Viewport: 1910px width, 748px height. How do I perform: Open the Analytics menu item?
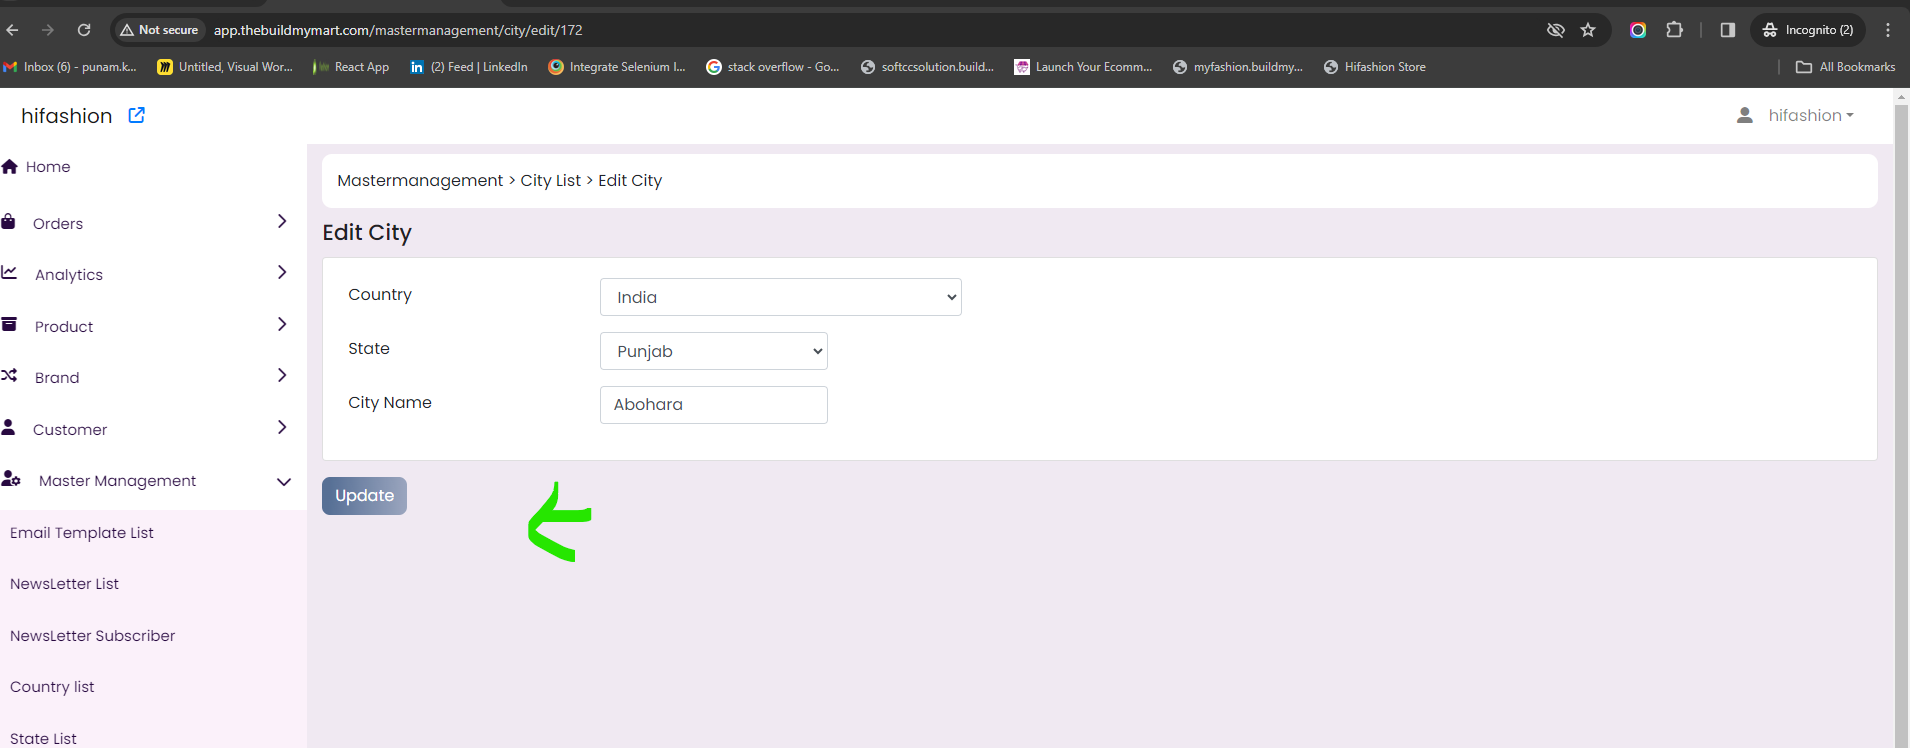(69, 275)
